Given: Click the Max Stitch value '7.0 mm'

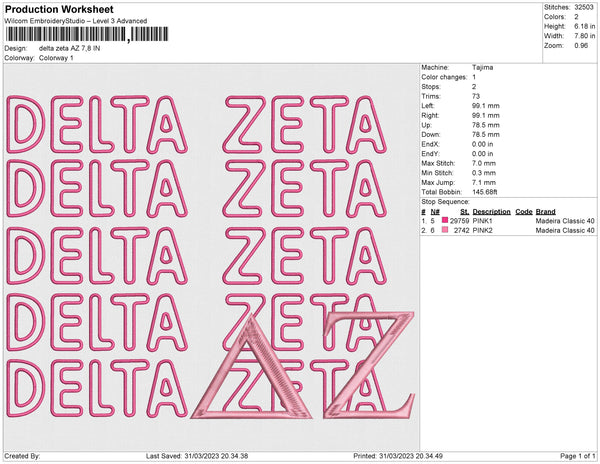Looking at the screenshot, I should coord(484,163).
